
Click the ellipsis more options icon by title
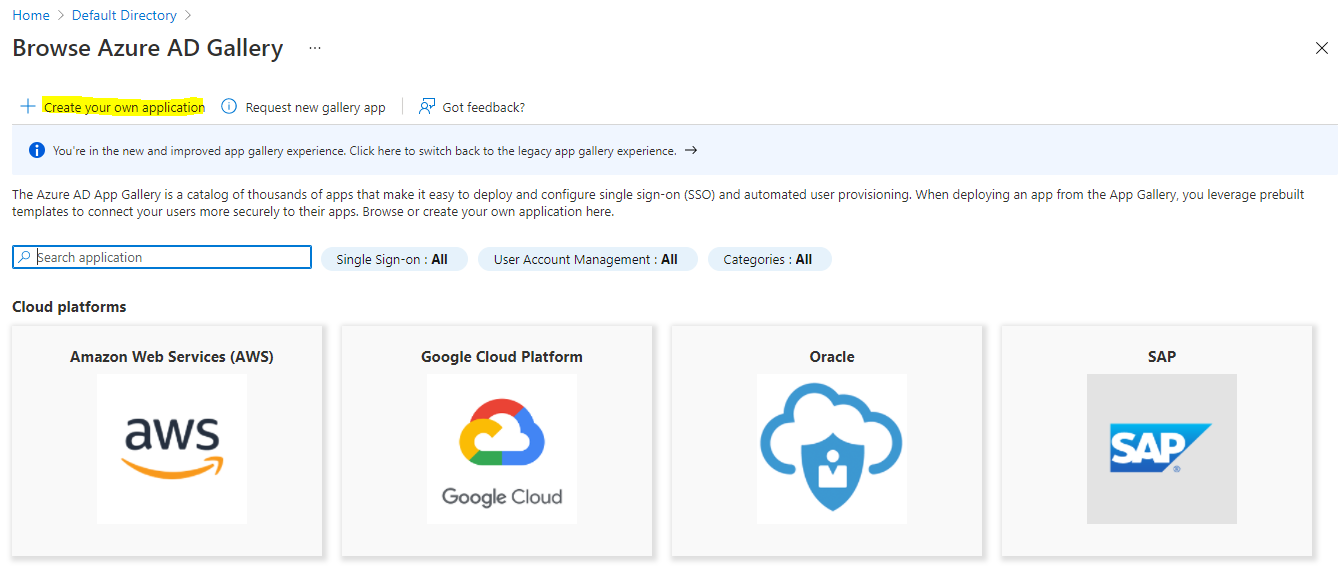pos(315,48)
